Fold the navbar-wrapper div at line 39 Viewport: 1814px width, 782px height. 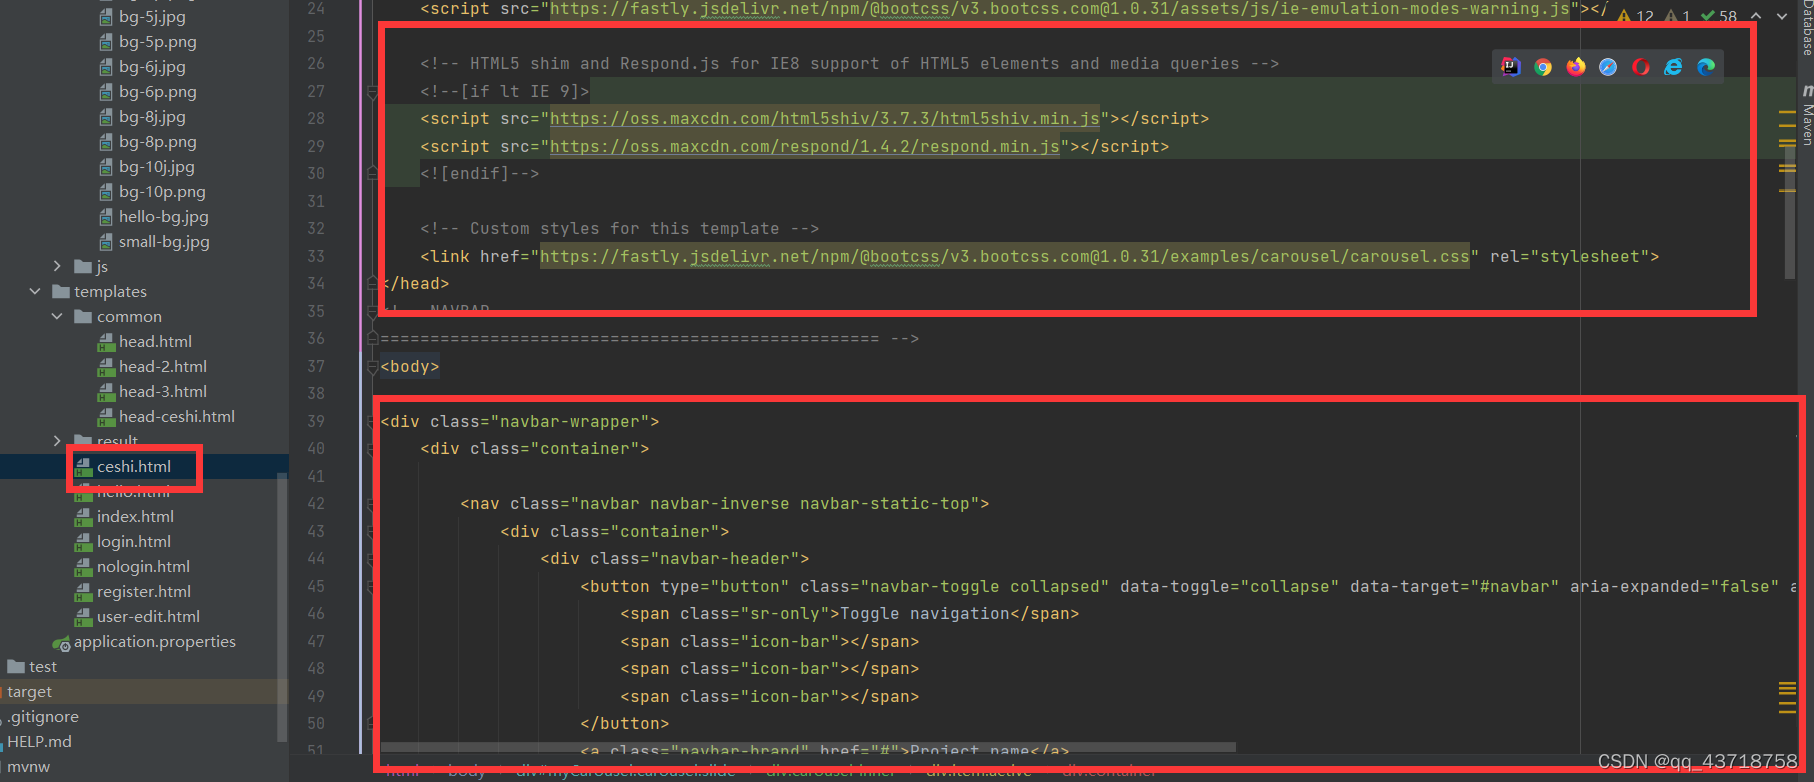click(x=372, y=422)
